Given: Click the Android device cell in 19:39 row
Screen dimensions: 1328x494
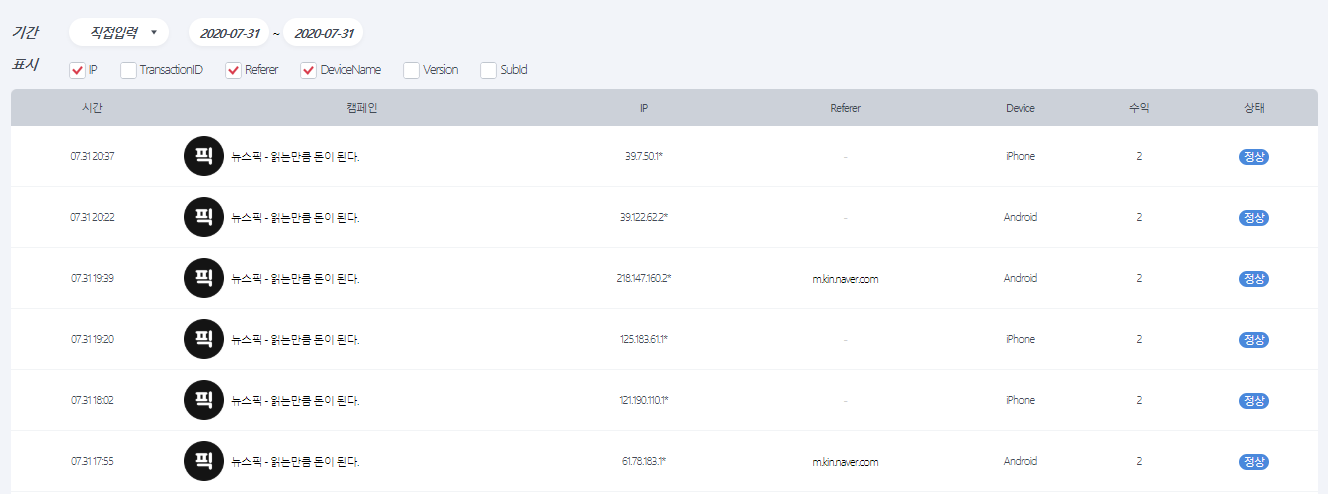Looking at the screenshot, I should 1021,279.
